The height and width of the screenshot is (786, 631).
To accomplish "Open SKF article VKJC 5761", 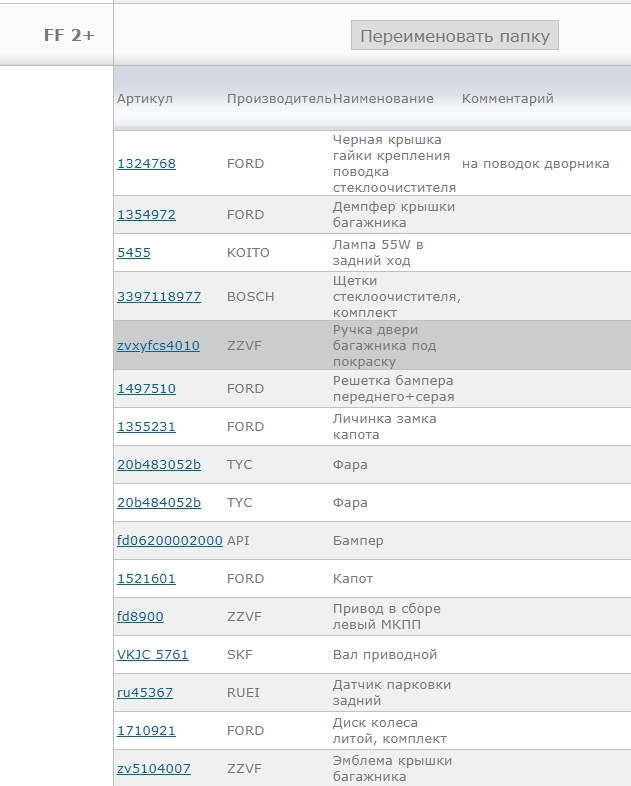I will [x=152, y=654].
